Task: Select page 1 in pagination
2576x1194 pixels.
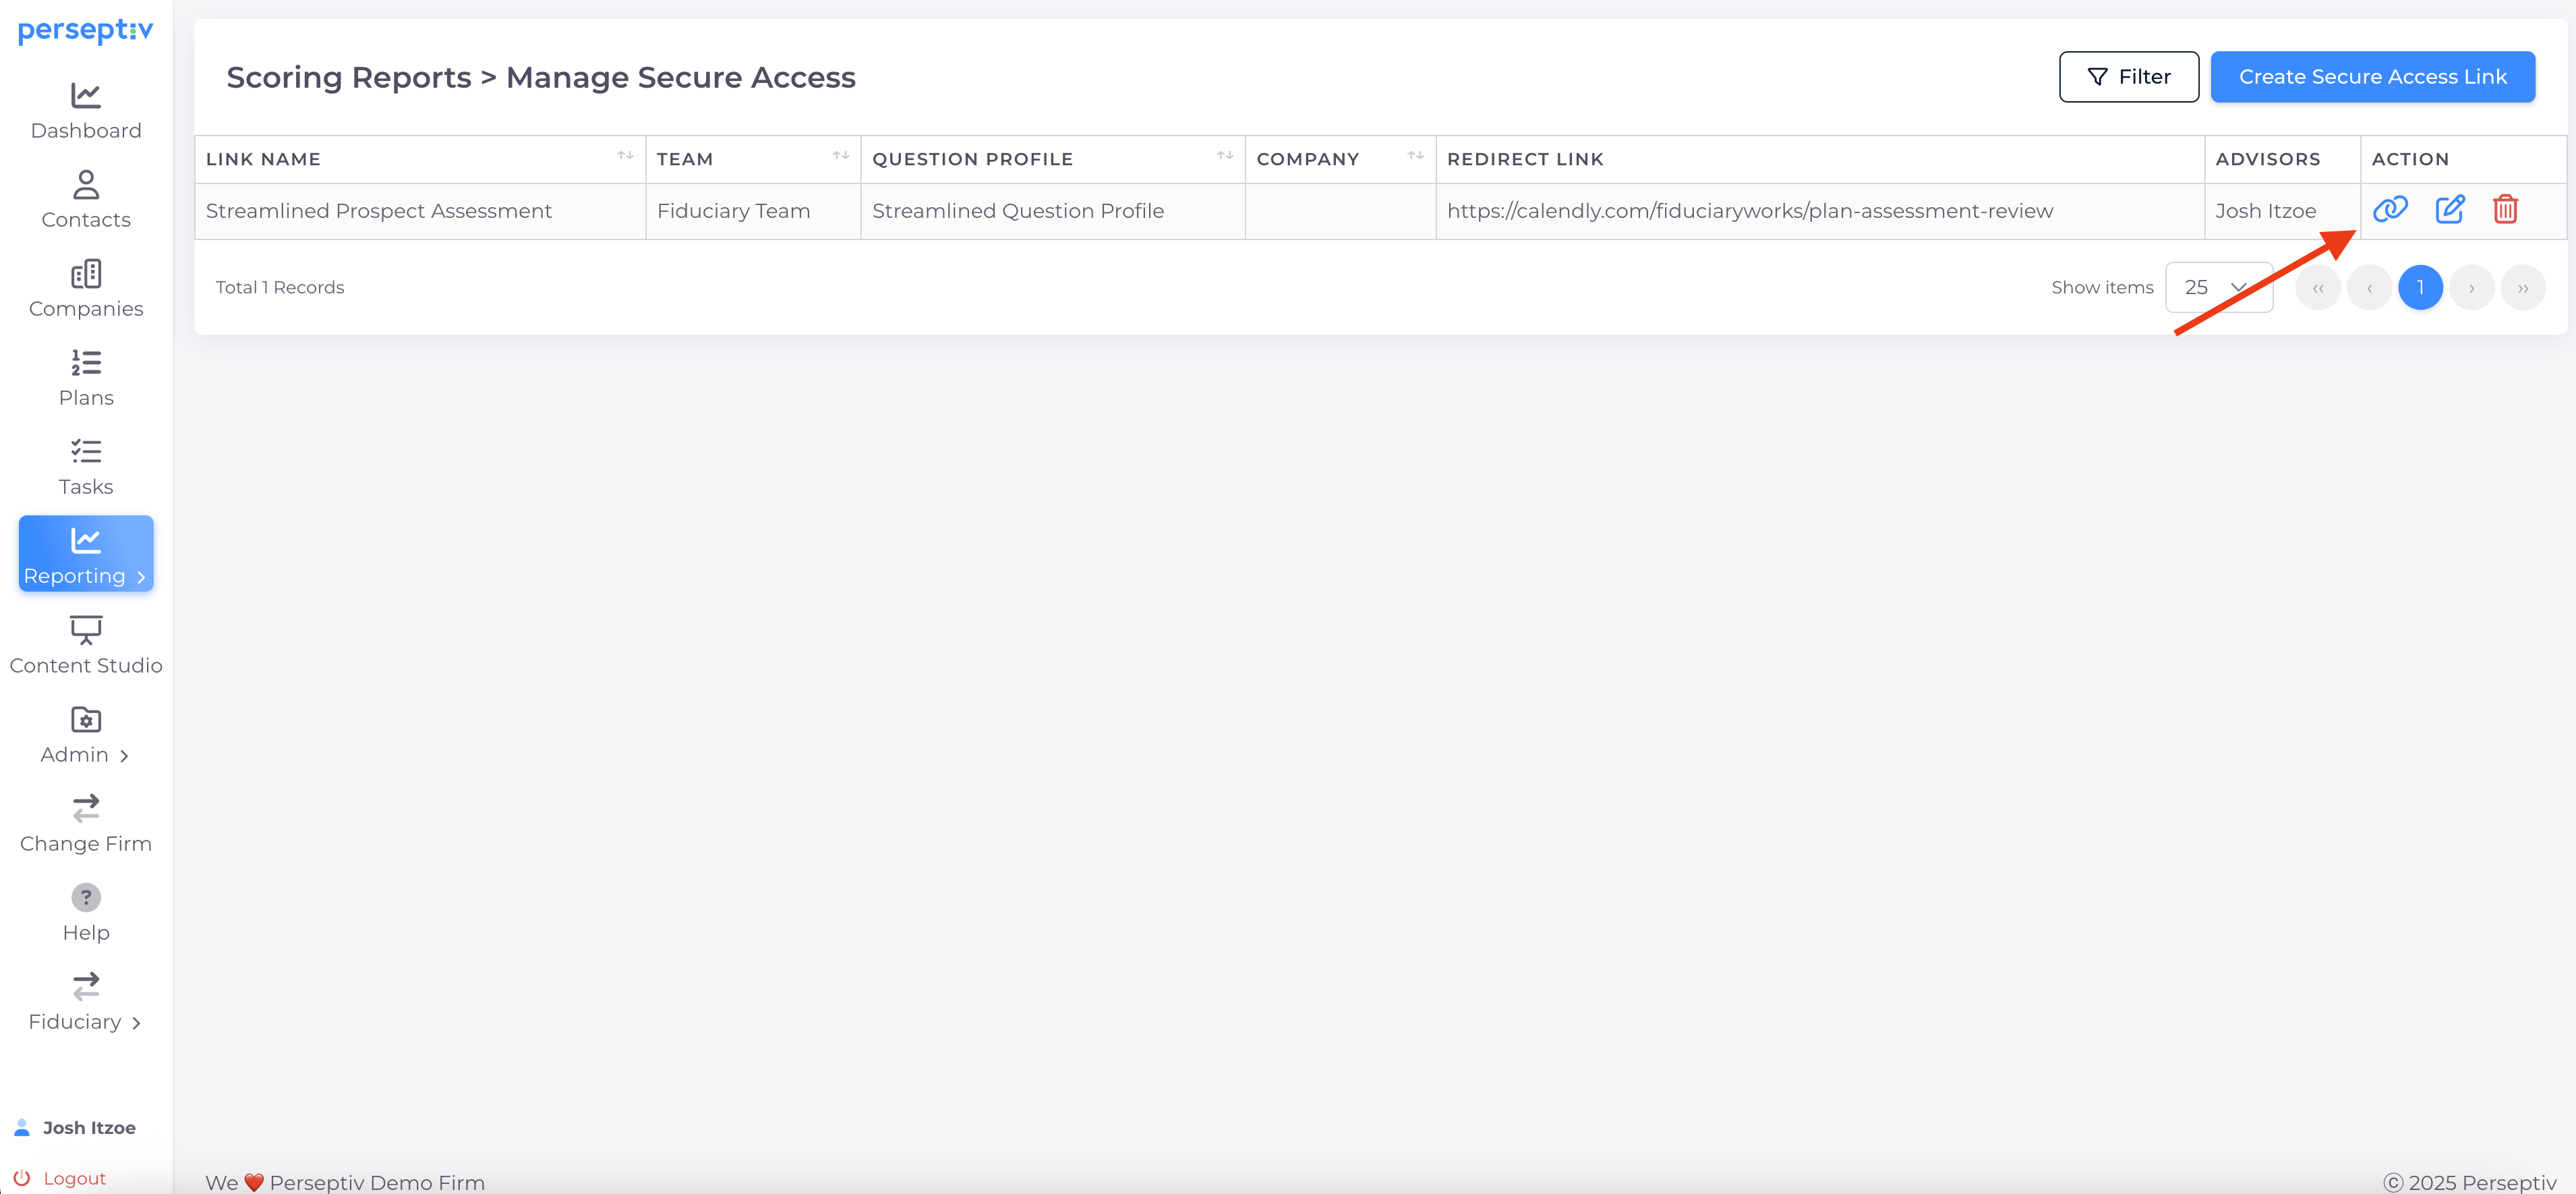Action: [x=2419, y=288]
